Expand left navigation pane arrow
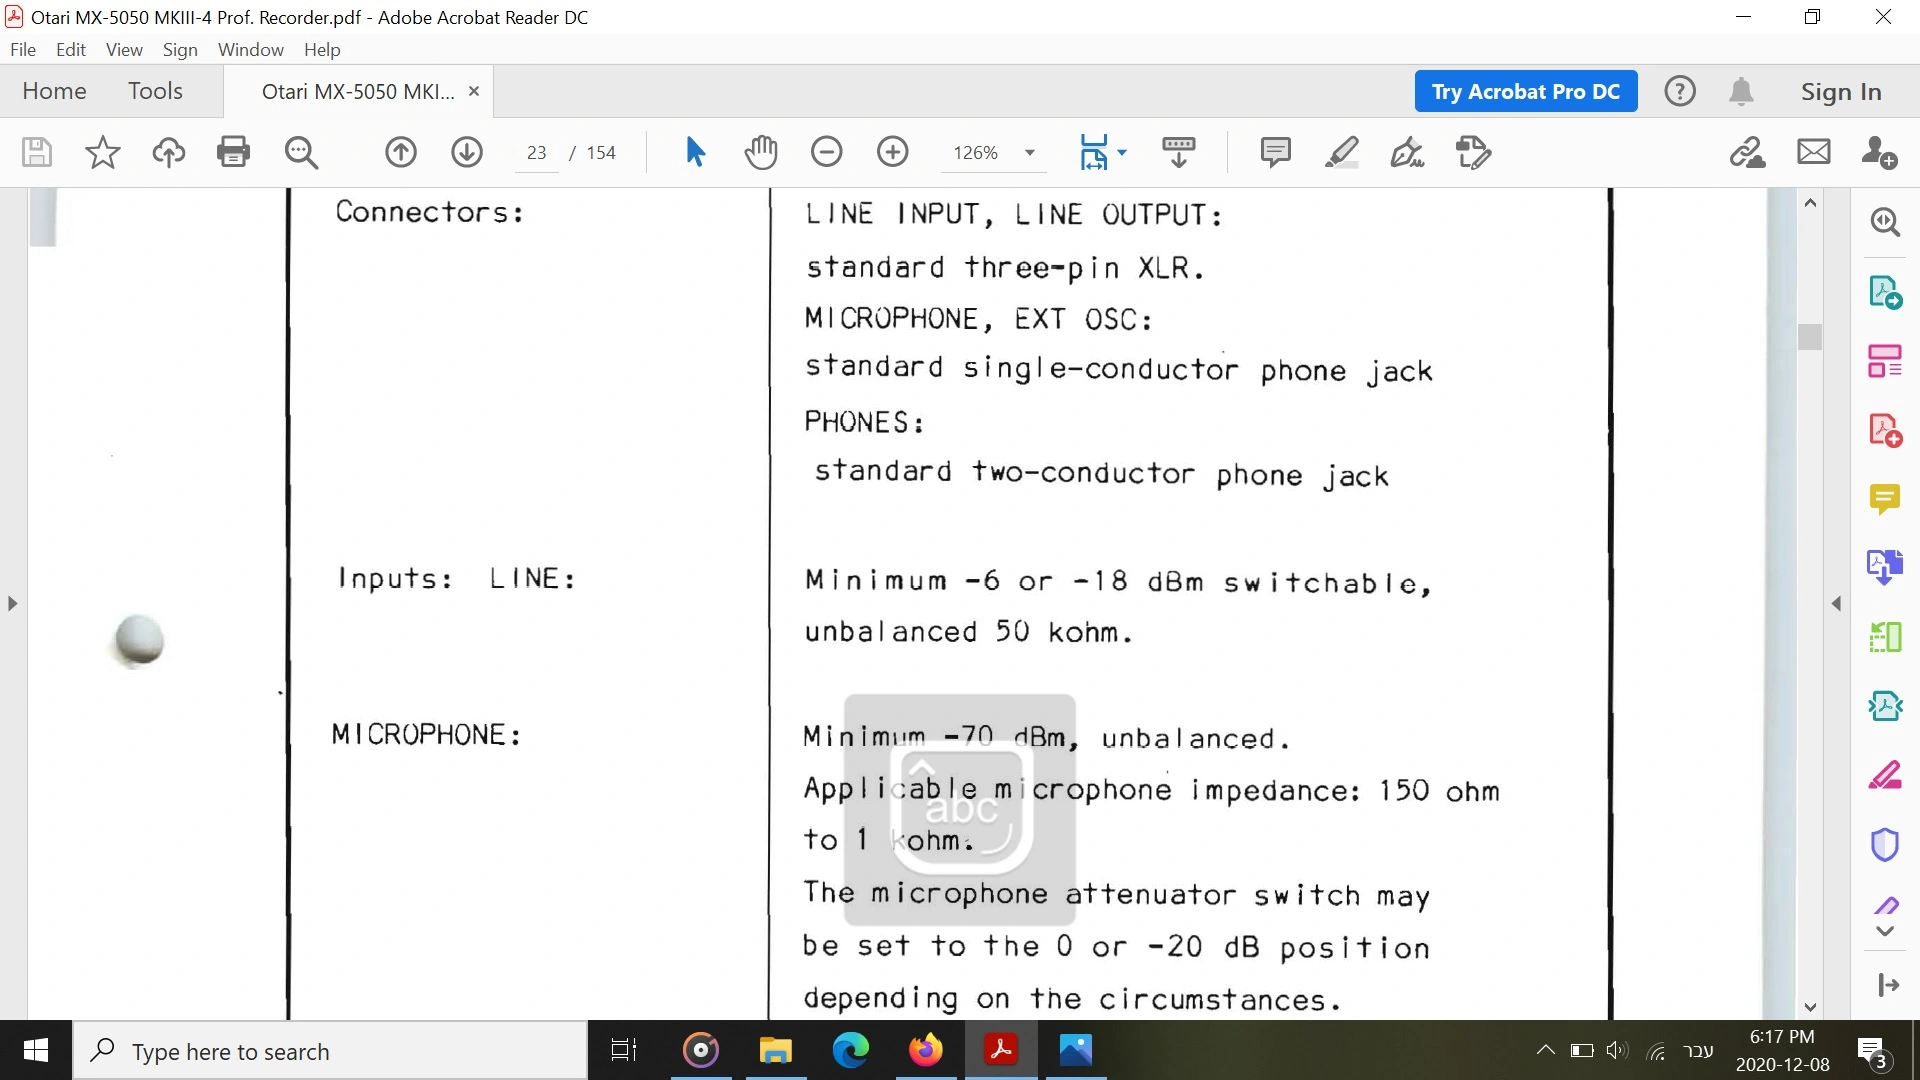This screenshot has width=1920, height=1080. 12,604
